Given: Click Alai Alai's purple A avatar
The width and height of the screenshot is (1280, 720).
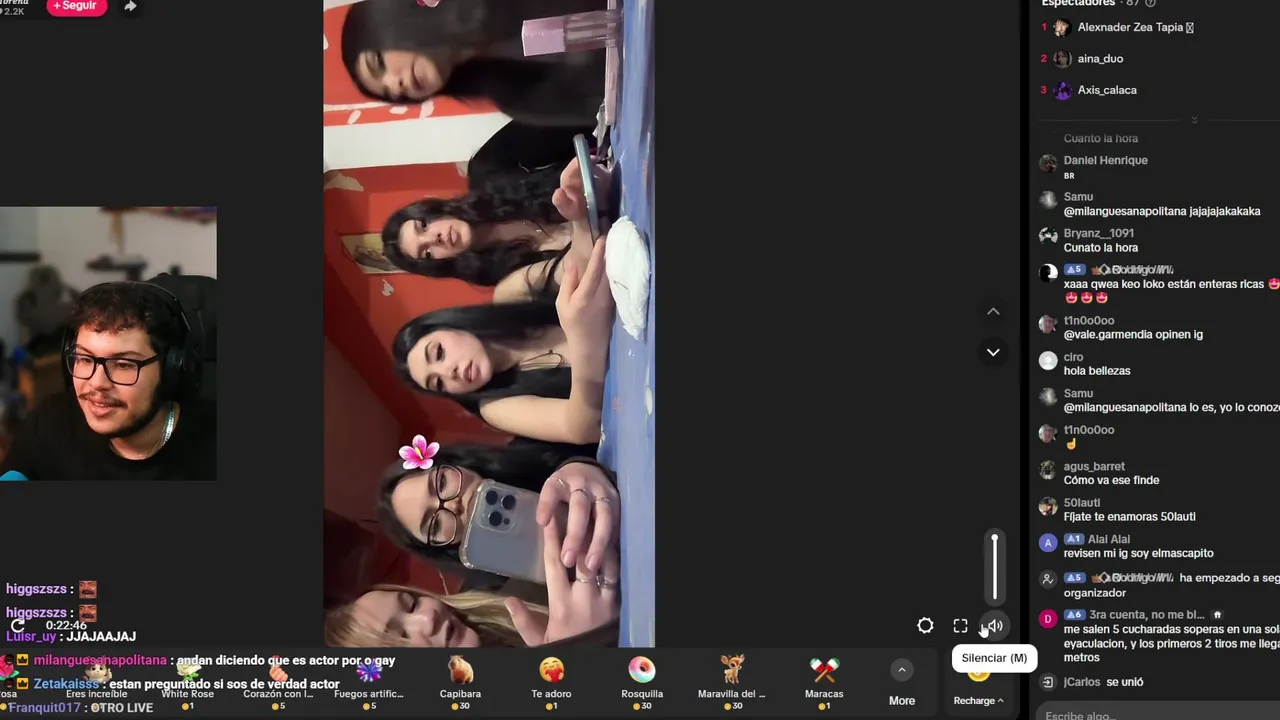Looking at the screenshot, I should 1048,543.
